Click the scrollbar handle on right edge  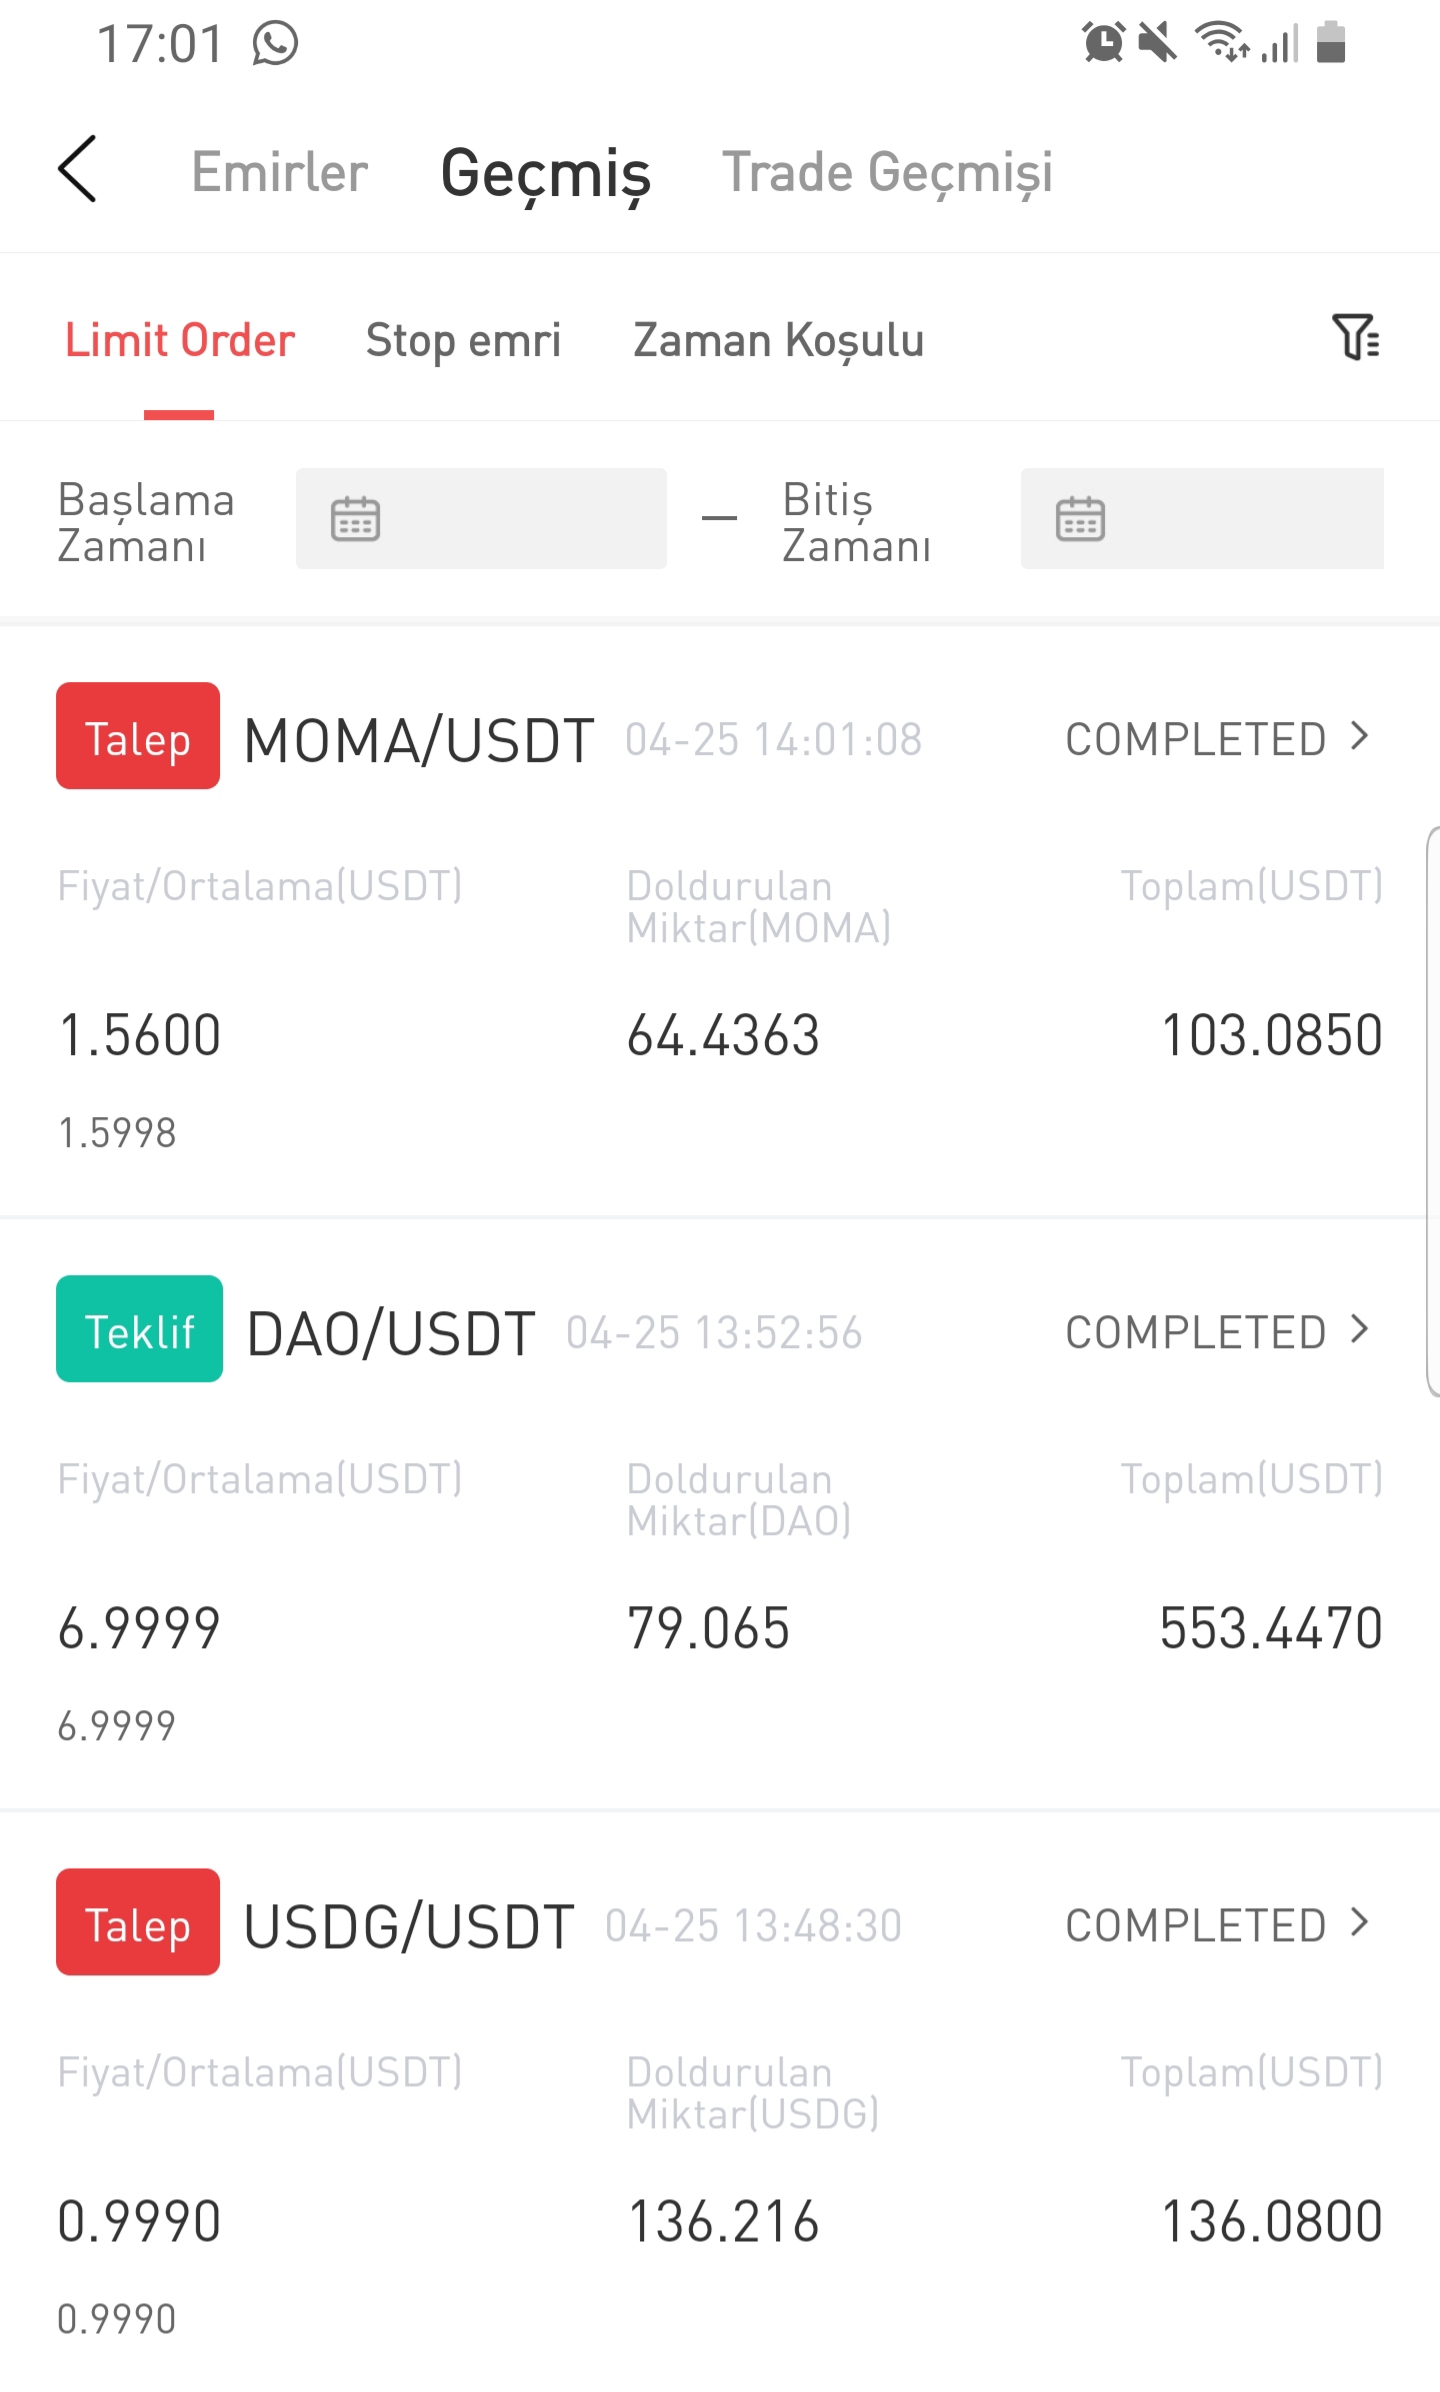[1433, 1111]
